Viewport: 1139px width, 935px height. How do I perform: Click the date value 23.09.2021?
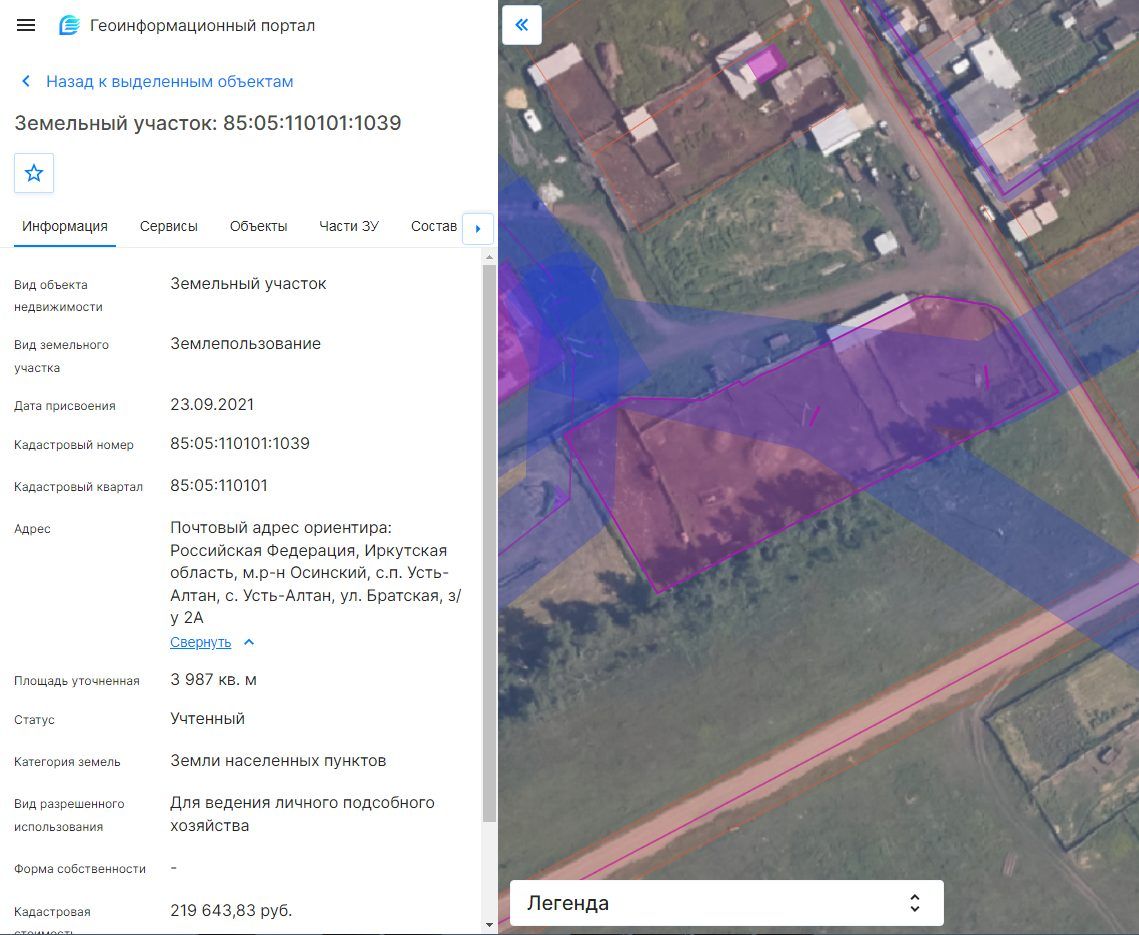click(212, 405)
